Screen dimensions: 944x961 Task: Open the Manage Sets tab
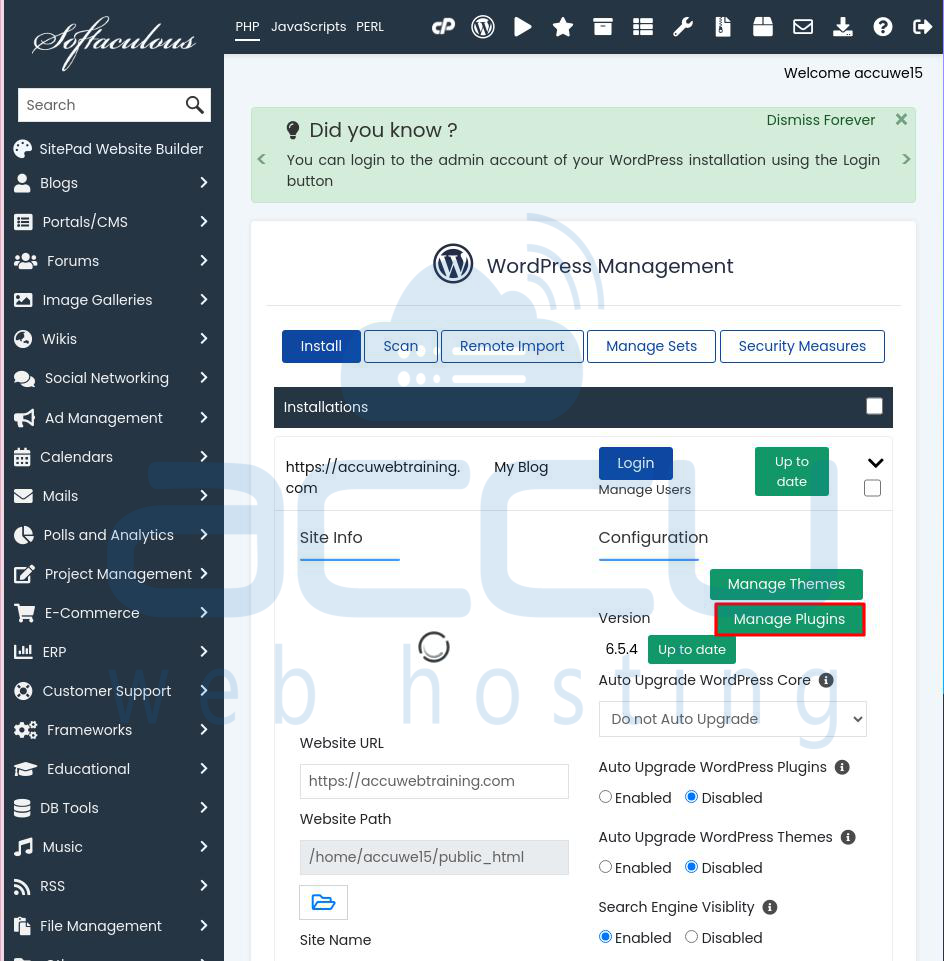651,346
